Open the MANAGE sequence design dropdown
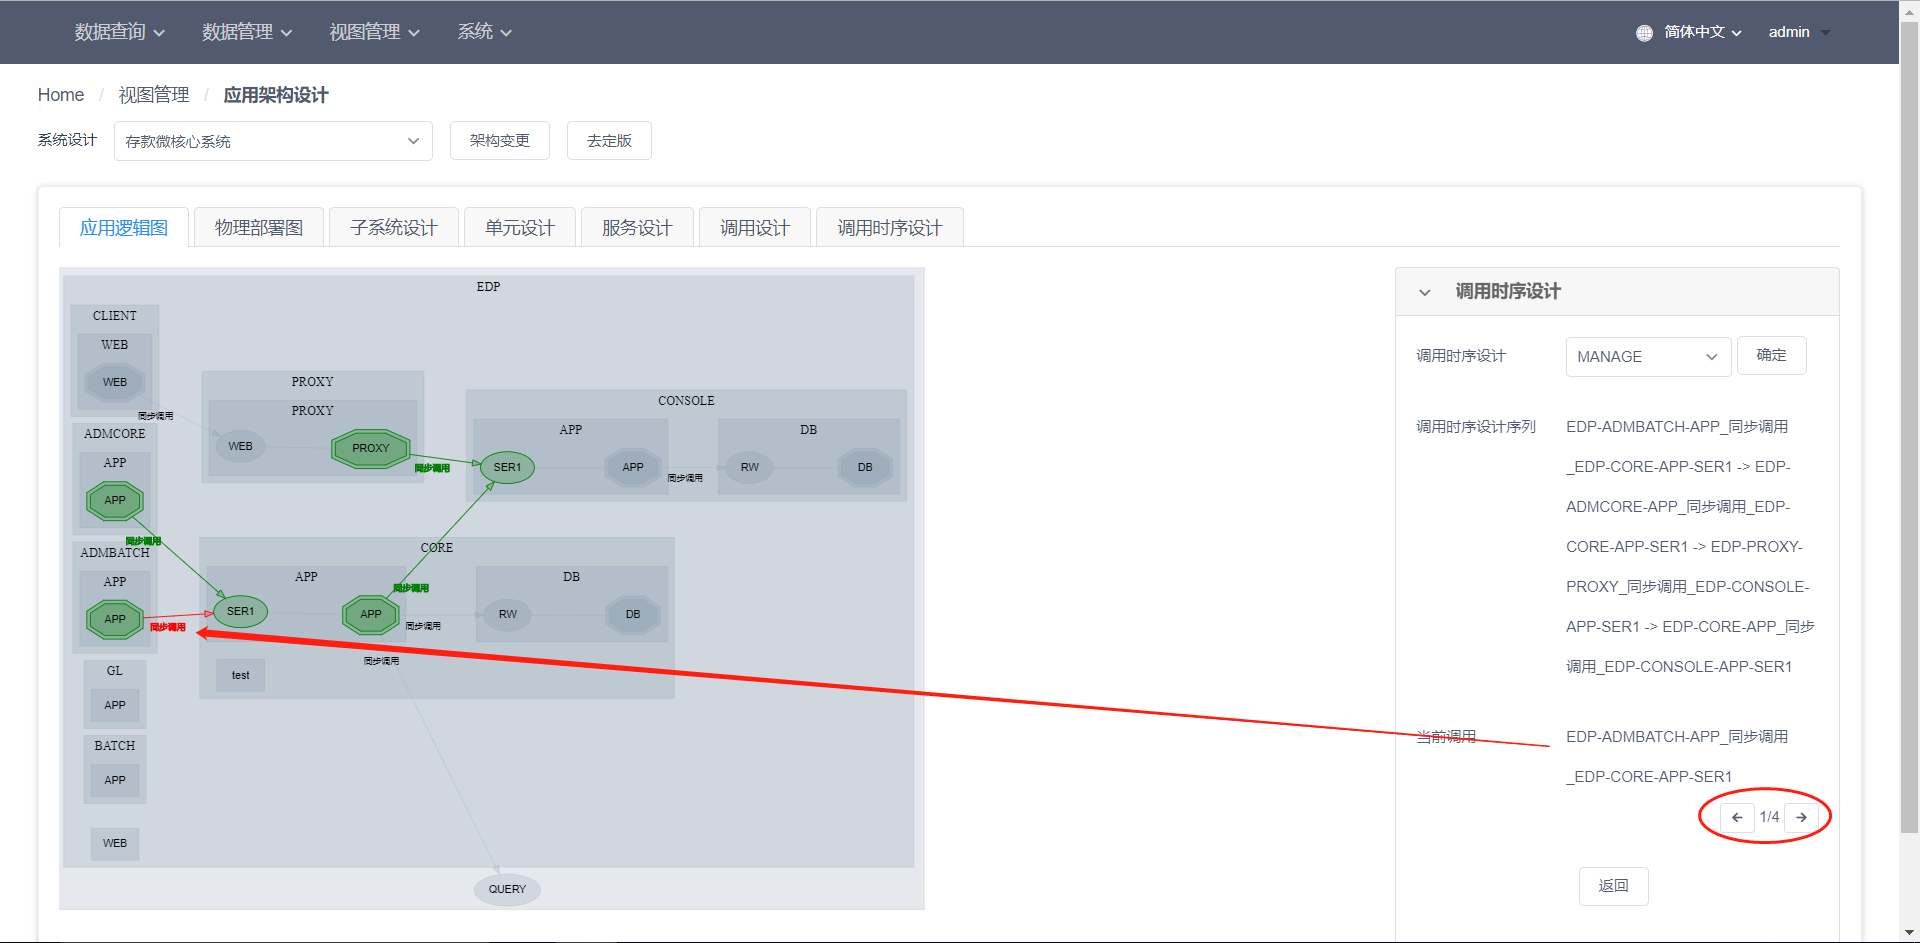The image size is (1920, 943). click(1648, 356)
